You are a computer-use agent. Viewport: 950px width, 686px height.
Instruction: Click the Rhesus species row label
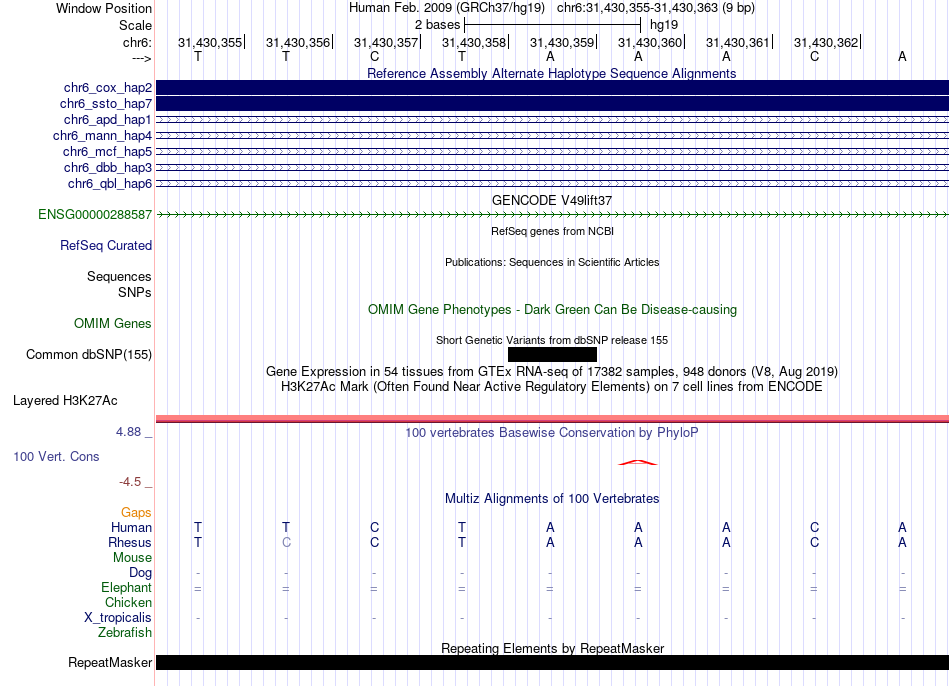pyautogui.click(x=130, y=542)
